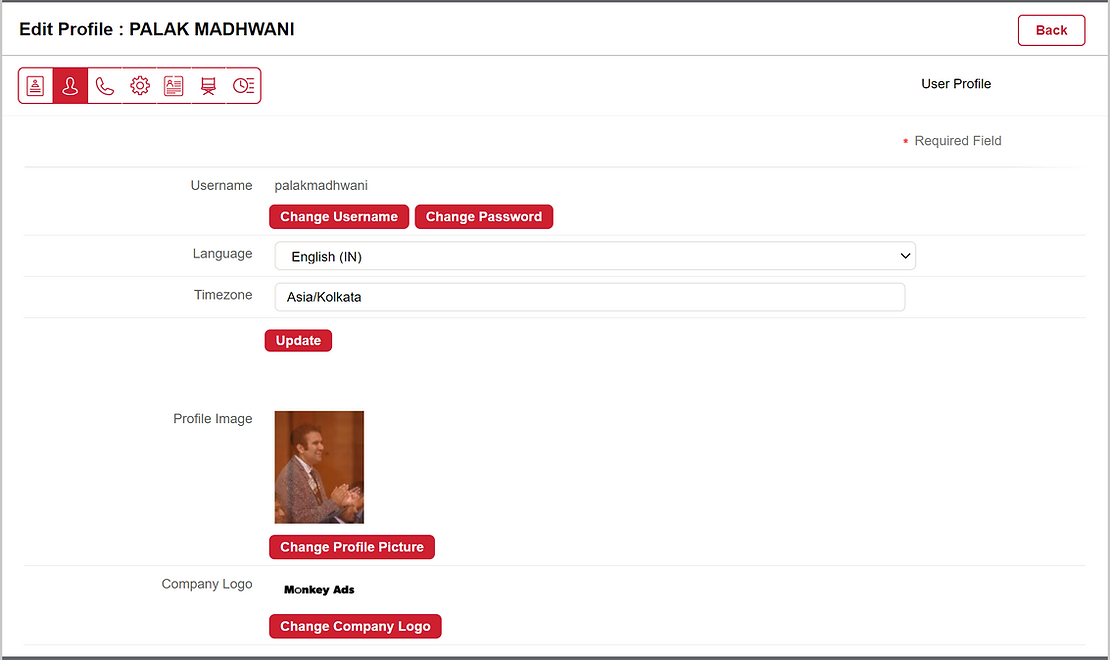Screen dimensions: 1110x660
Task: Focus the Timezone field showing Asia/Kolkata
Action: click(589, 297)
